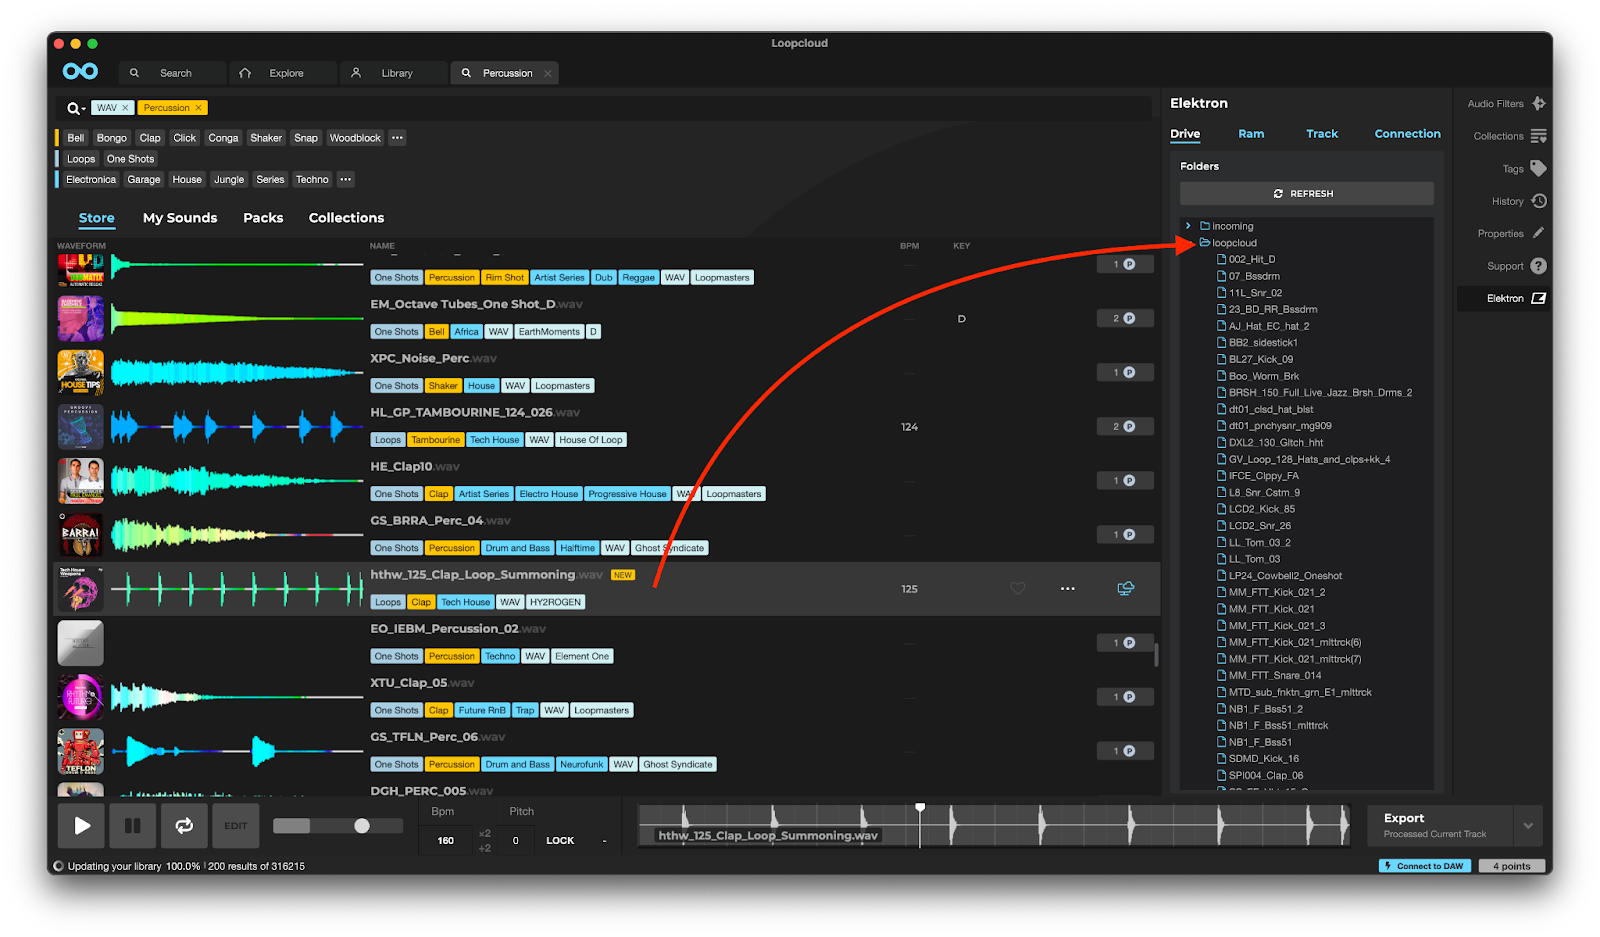Viewport: 1600px width, 937px height.
Task: Switch to the Connection tab
Action: click(1407, 134)
